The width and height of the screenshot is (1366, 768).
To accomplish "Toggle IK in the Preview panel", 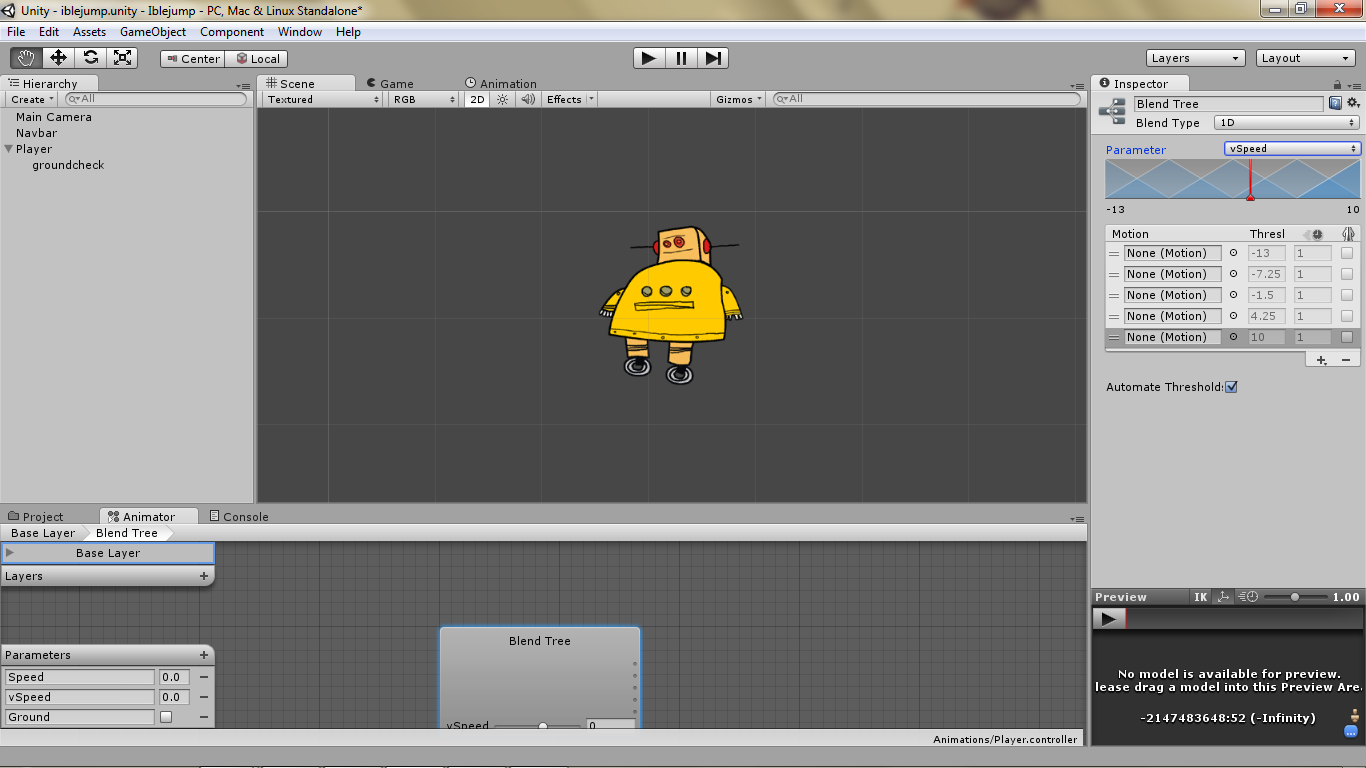I will [x=1201, y=597].
